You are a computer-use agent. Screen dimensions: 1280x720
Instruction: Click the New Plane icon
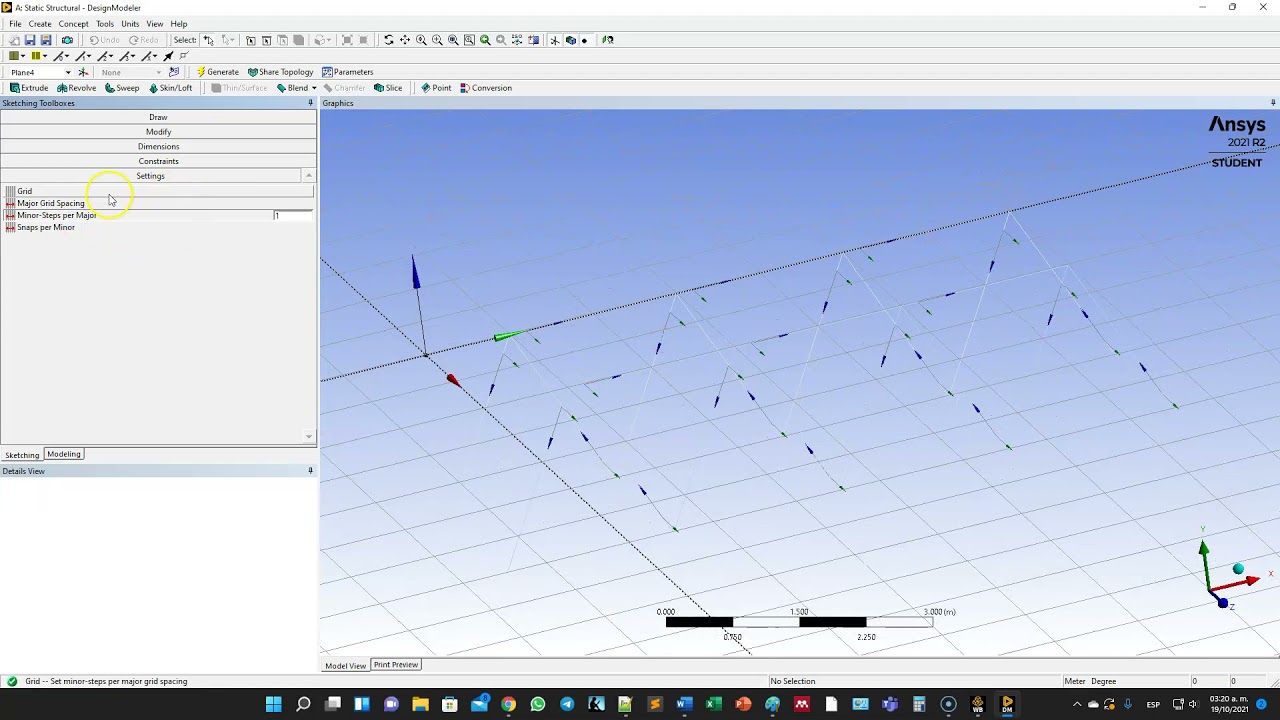click(x=83, y=72)
